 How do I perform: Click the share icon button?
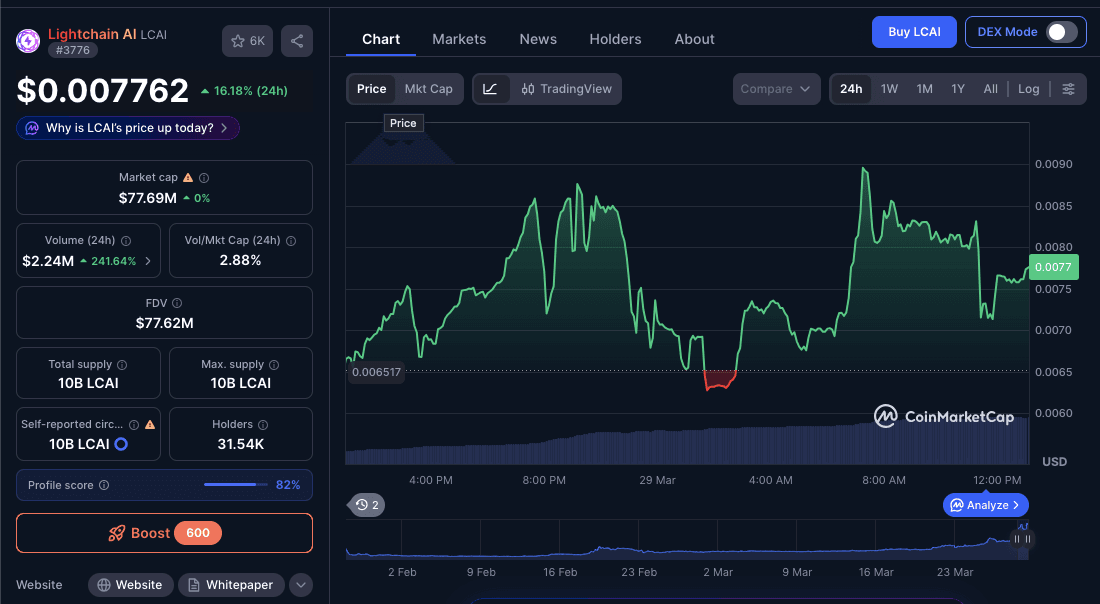pos(297,41)
